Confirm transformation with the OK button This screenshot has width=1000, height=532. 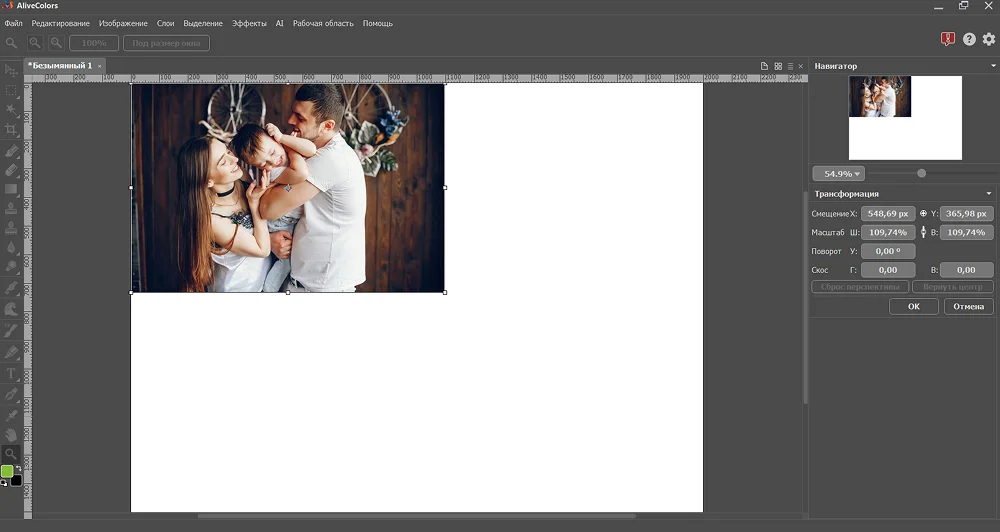[x=914, y=307]
